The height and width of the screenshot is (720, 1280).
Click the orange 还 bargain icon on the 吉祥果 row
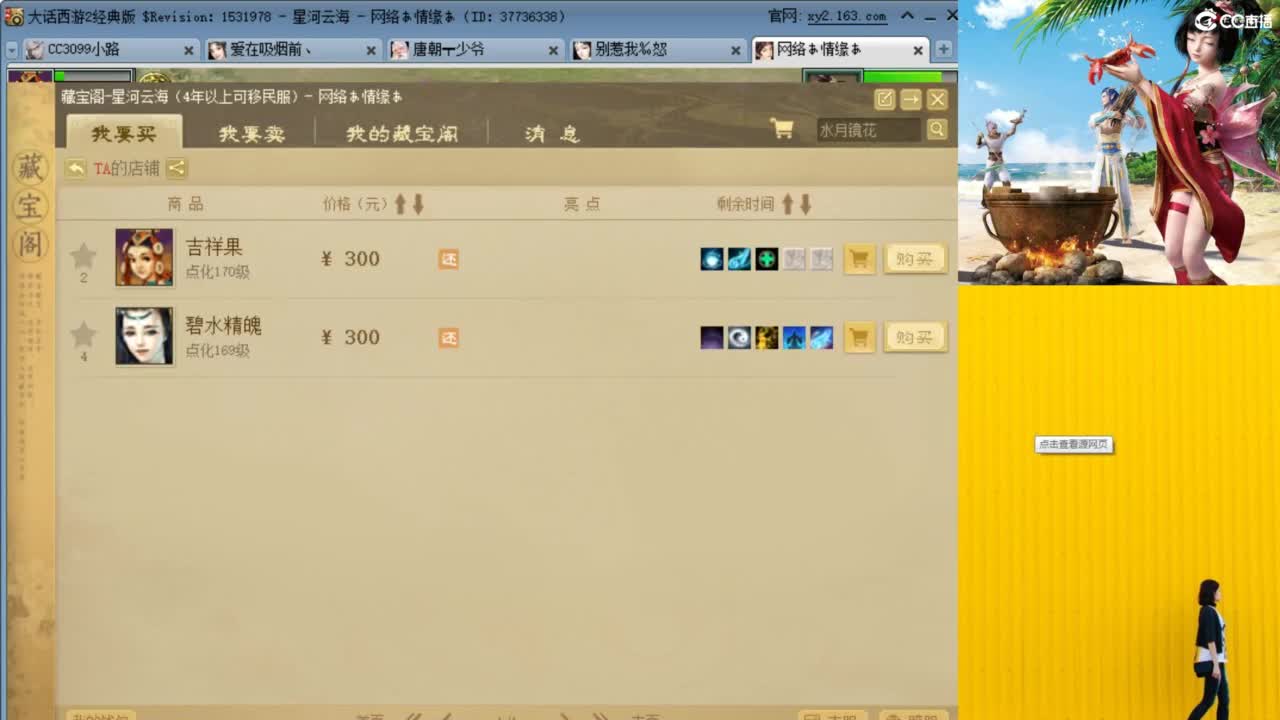pos(449,258)
